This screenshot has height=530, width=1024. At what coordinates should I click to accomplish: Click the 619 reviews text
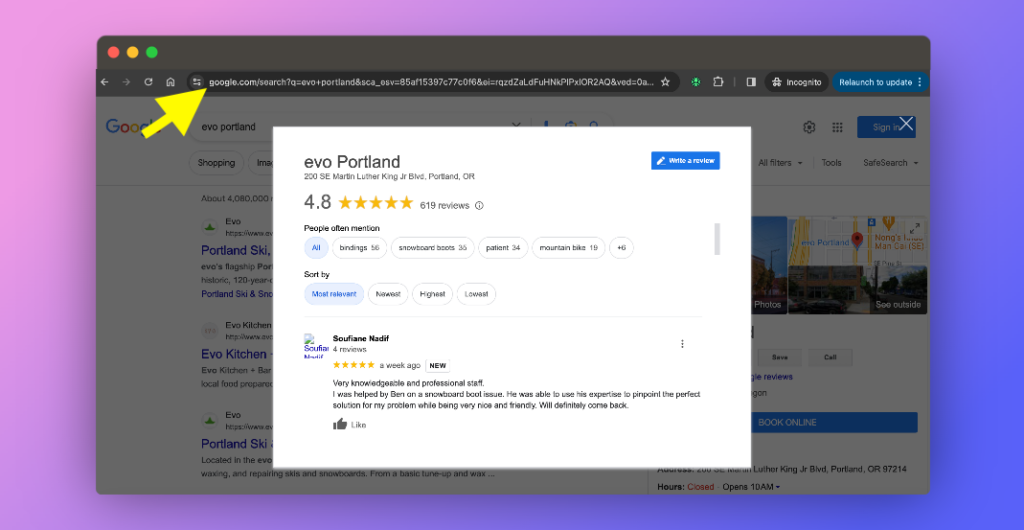[x=444, y=206]
